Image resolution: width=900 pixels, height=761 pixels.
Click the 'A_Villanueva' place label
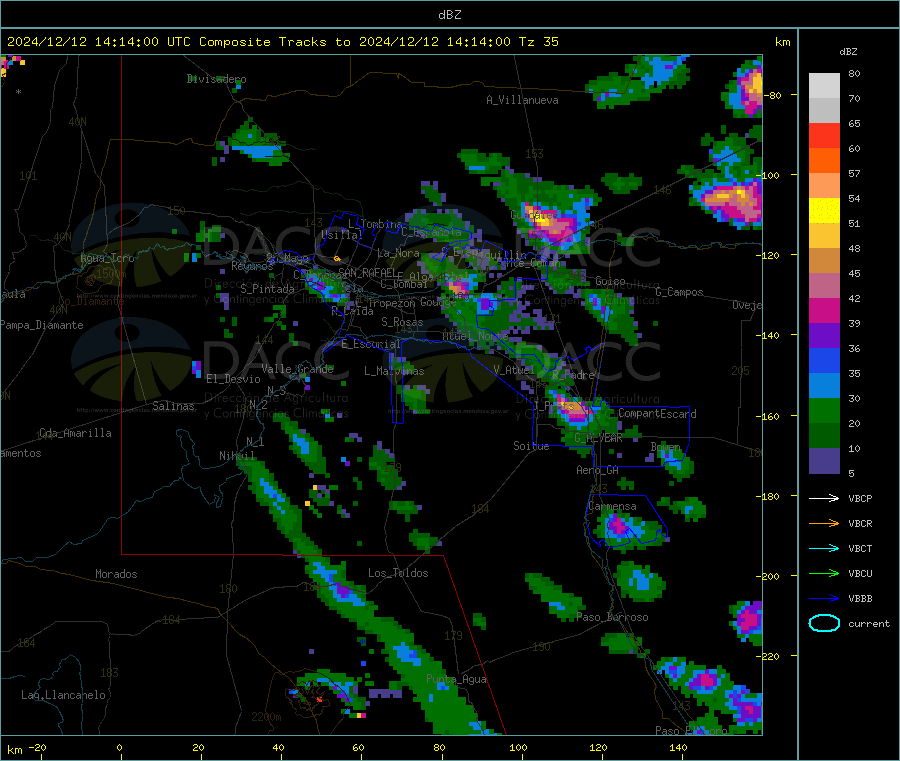[522, 100]
